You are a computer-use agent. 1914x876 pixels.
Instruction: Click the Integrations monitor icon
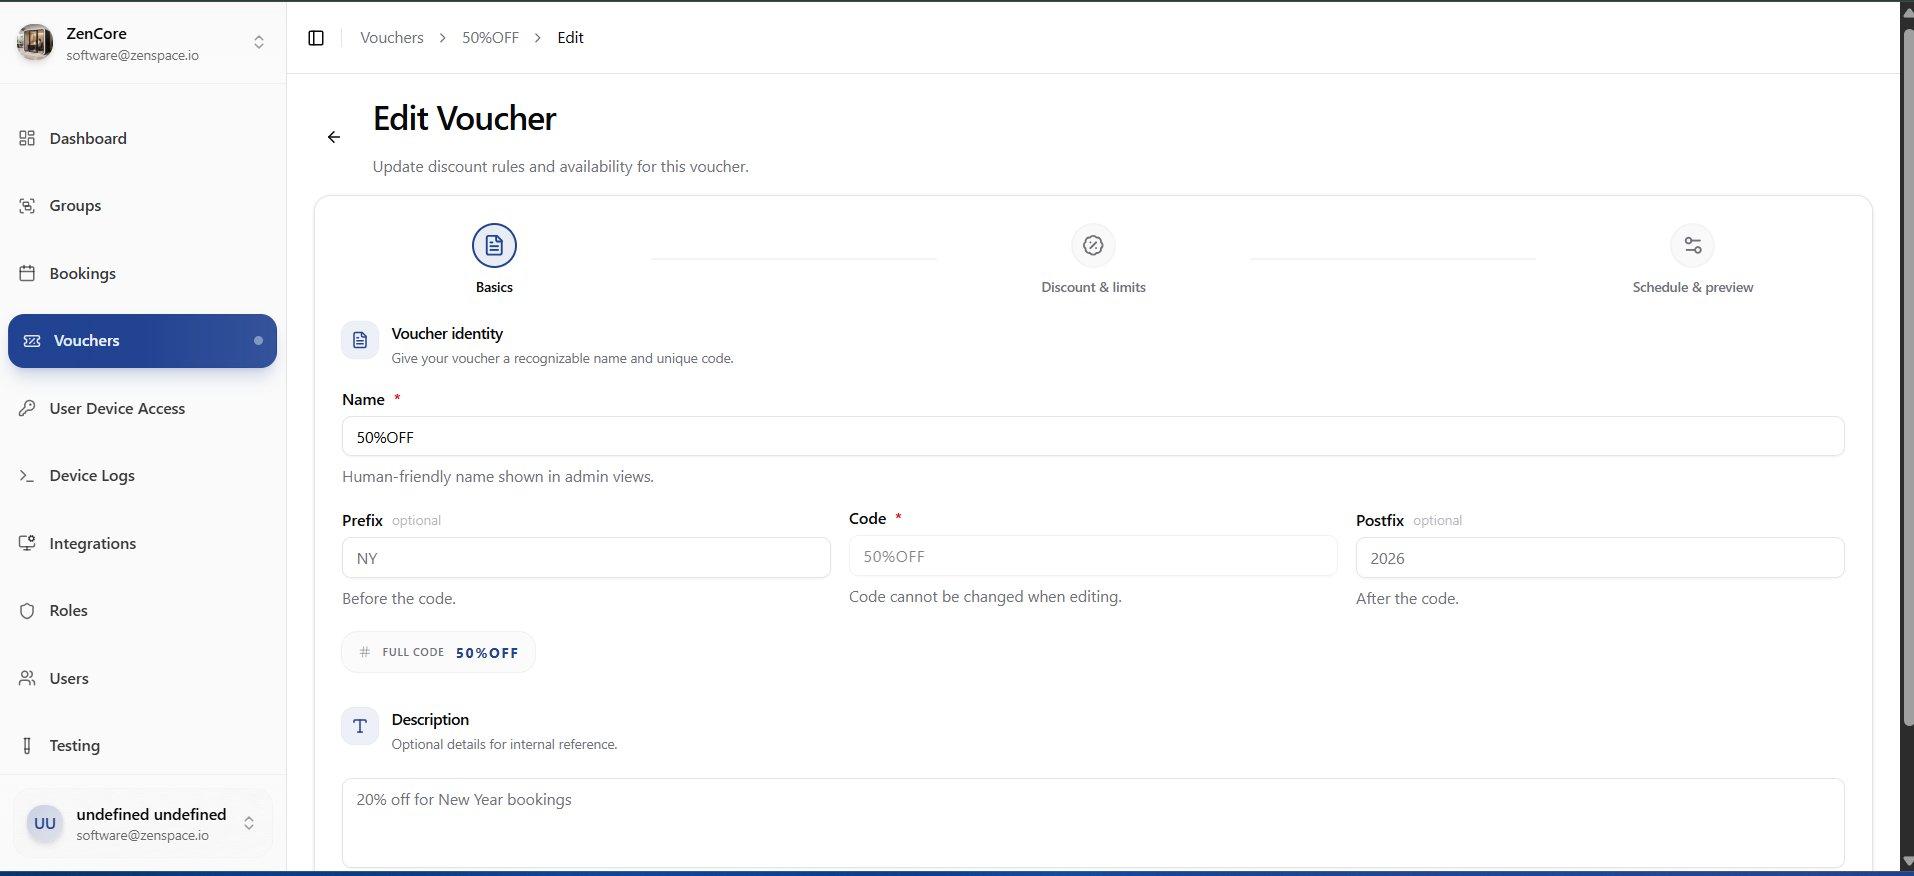(x=27, y=543)
